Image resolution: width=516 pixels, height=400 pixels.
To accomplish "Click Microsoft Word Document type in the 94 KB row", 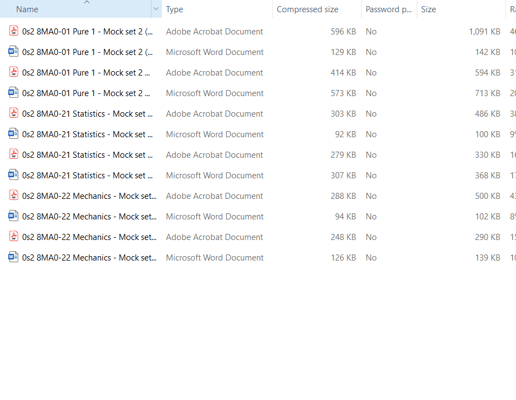I will (215, 217).
